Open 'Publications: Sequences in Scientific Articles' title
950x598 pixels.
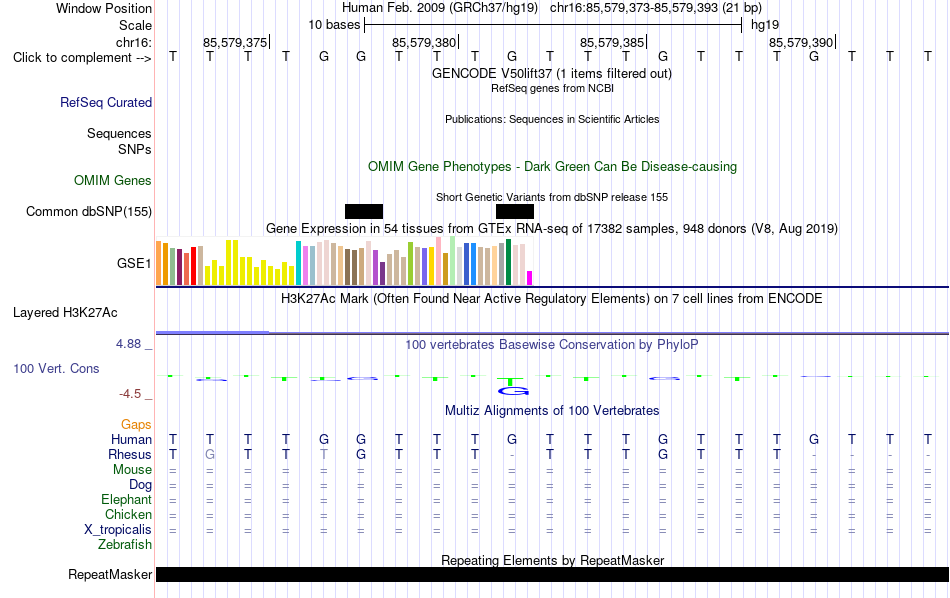[552, 119]
